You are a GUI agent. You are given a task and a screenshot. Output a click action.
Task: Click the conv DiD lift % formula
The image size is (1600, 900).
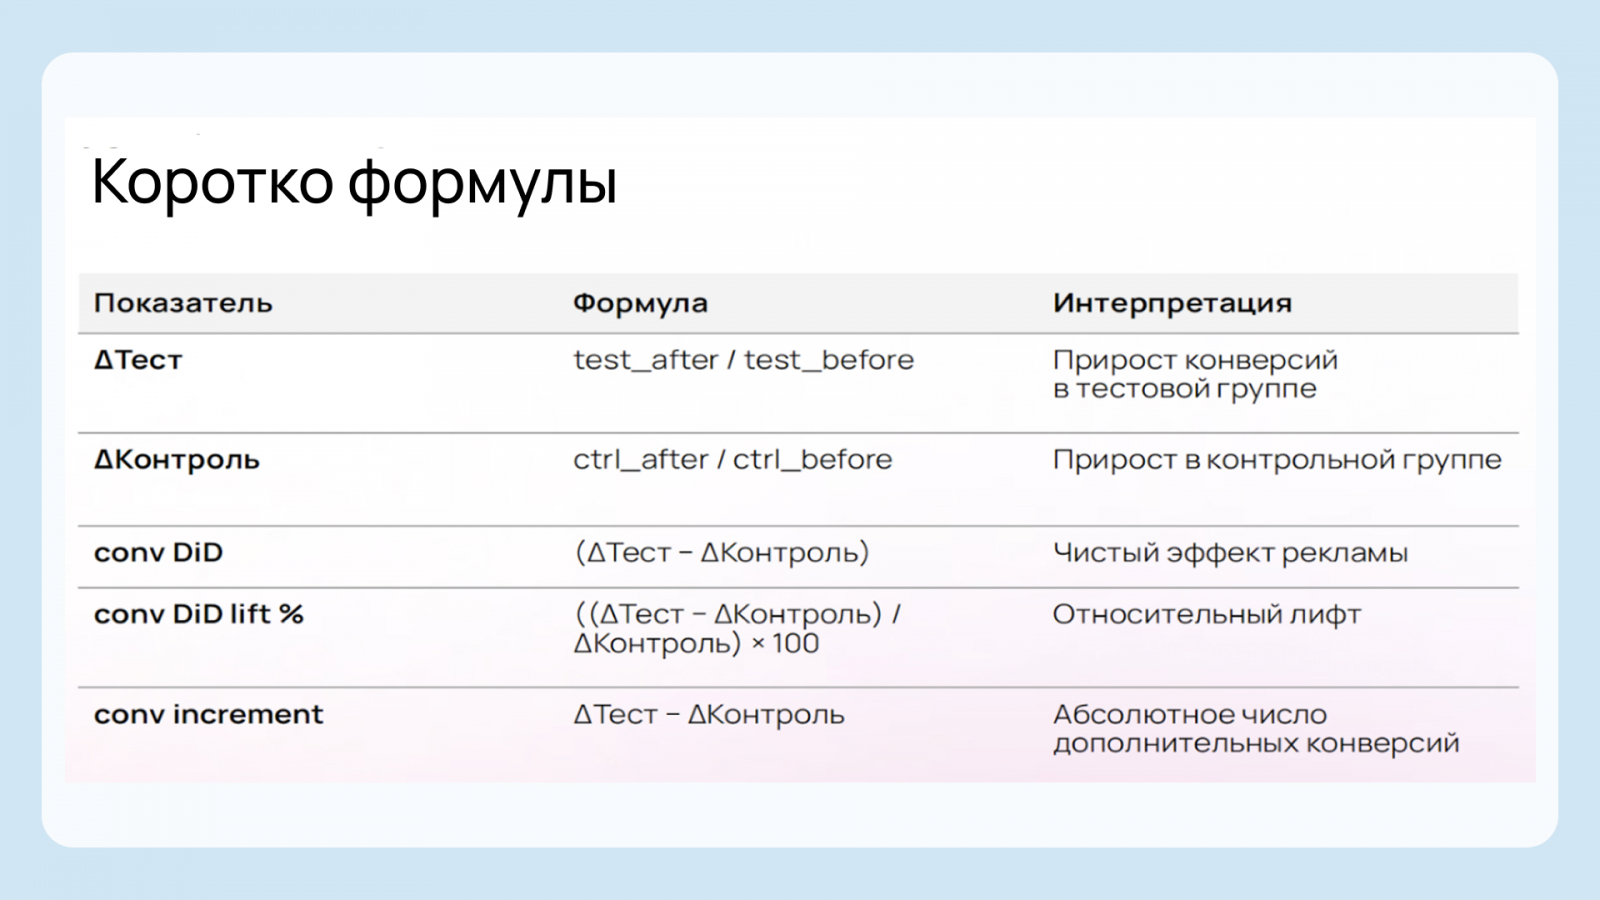pyautogui.click(x=737, y=628)
